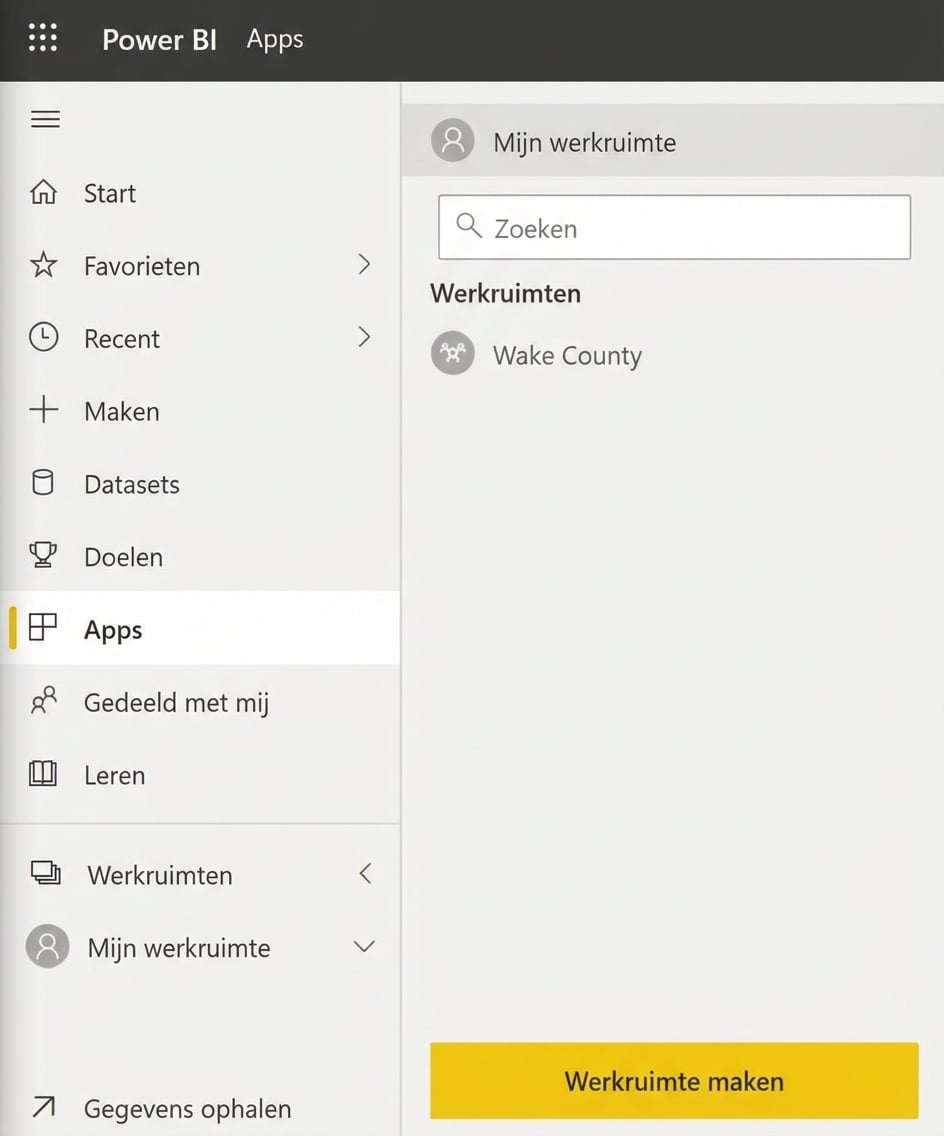Click the magnifier icon in search box
Image resolution: width=944 pixels, height=1136 pixels.
tap(468, 226)
